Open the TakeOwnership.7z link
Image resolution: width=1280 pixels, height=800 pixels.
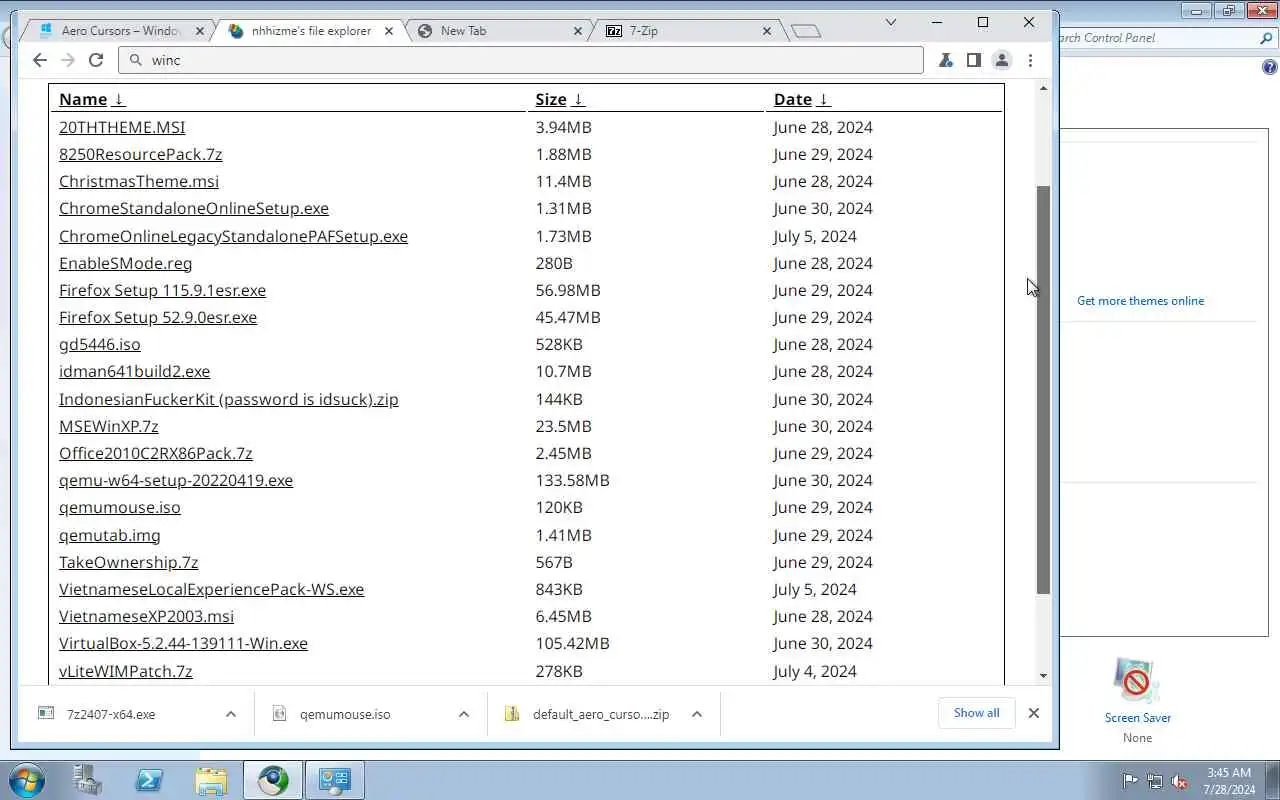pos(129,562)
